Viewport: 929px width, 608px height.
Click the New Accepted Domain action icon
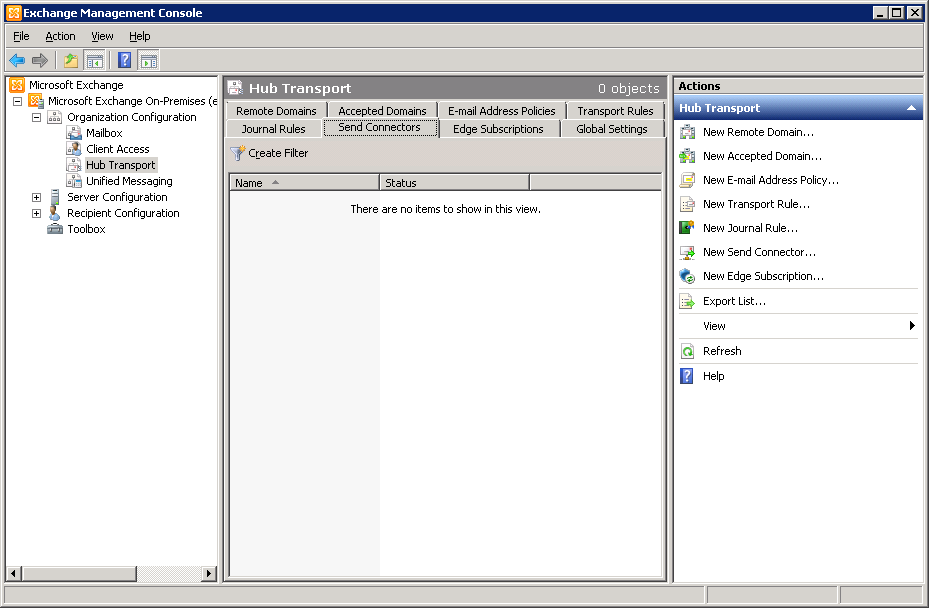pos(687,156)
